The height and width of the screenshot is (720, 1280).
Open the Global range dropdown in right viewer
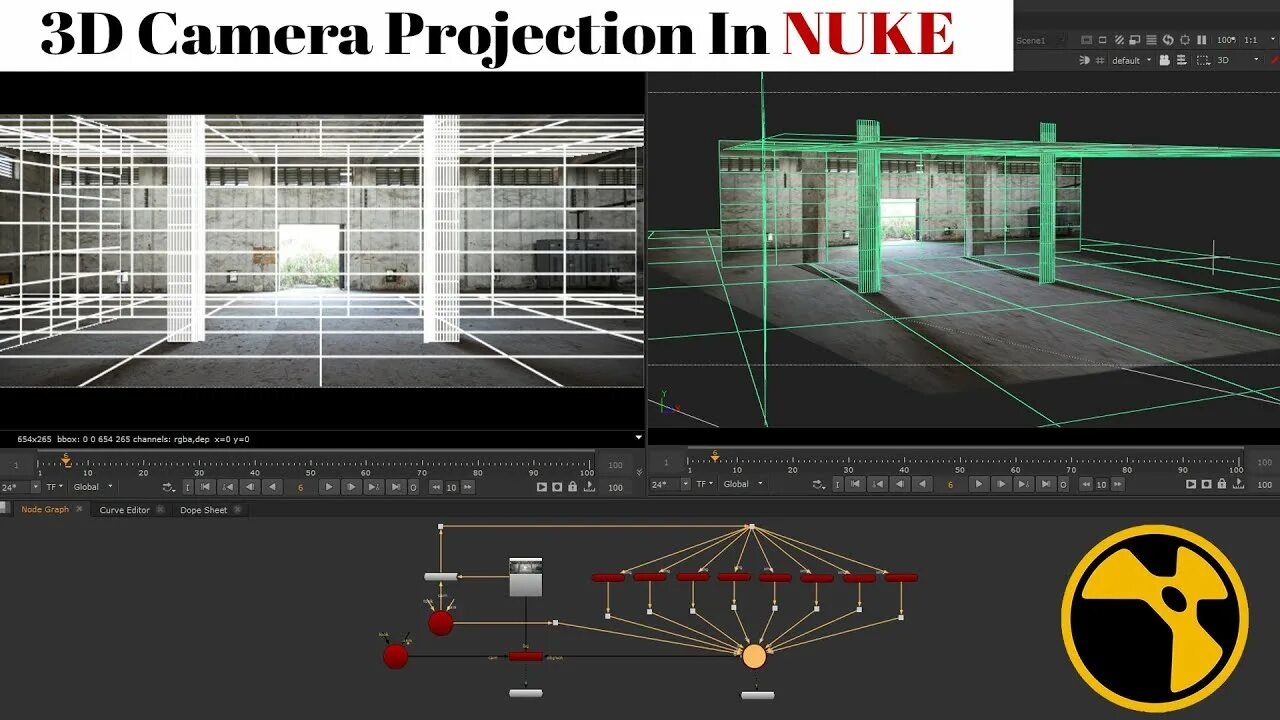coord(742,484)
